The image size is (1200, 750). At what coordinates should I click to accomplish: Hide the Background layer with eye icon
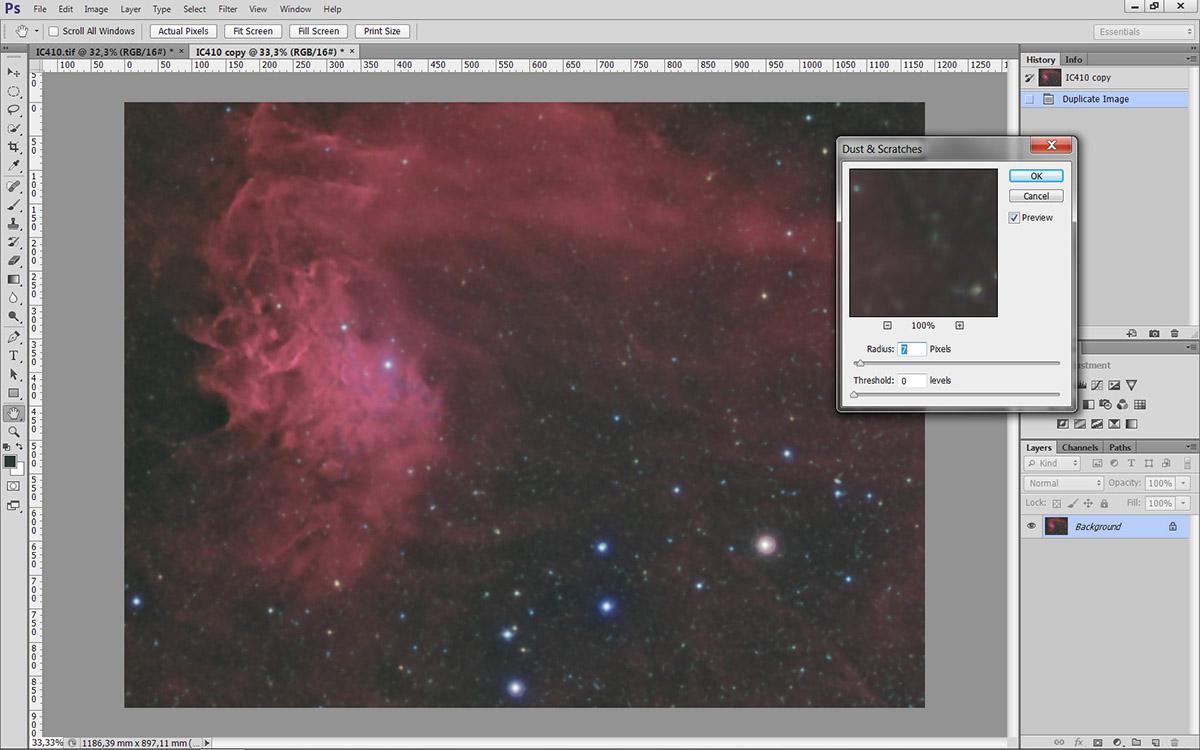point(1031,526)
